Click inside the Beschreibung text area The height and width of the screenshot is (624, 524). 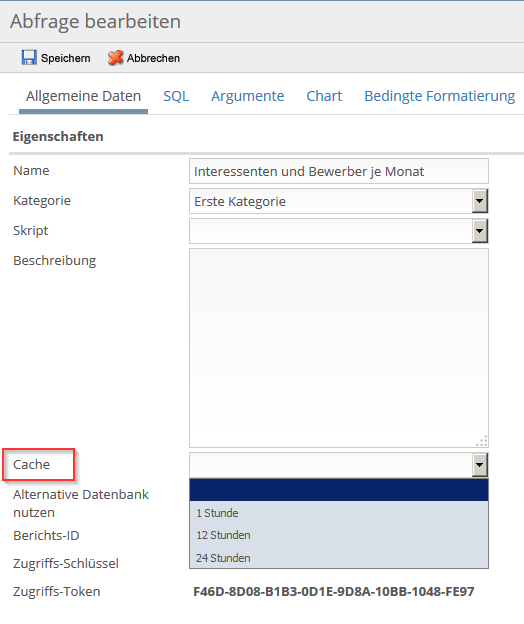(339, 348)
